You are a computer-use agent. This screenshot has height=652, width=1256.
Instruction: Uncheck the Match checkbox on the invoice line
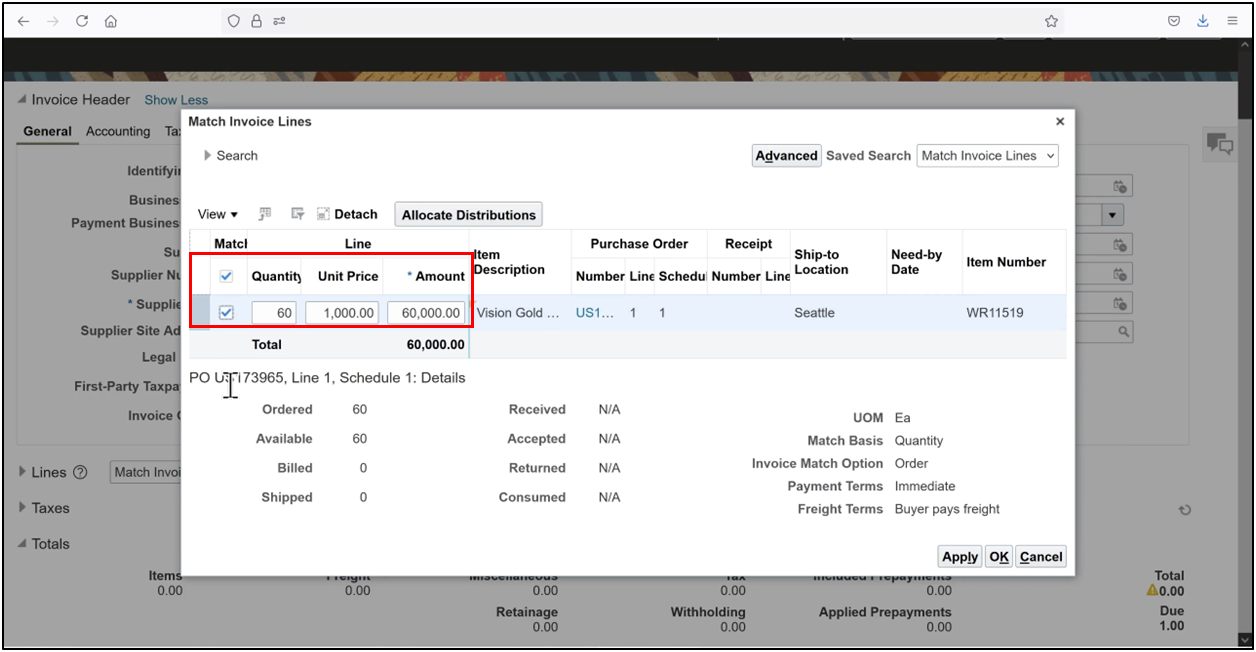pyautogui.click(x=225, y=311)
